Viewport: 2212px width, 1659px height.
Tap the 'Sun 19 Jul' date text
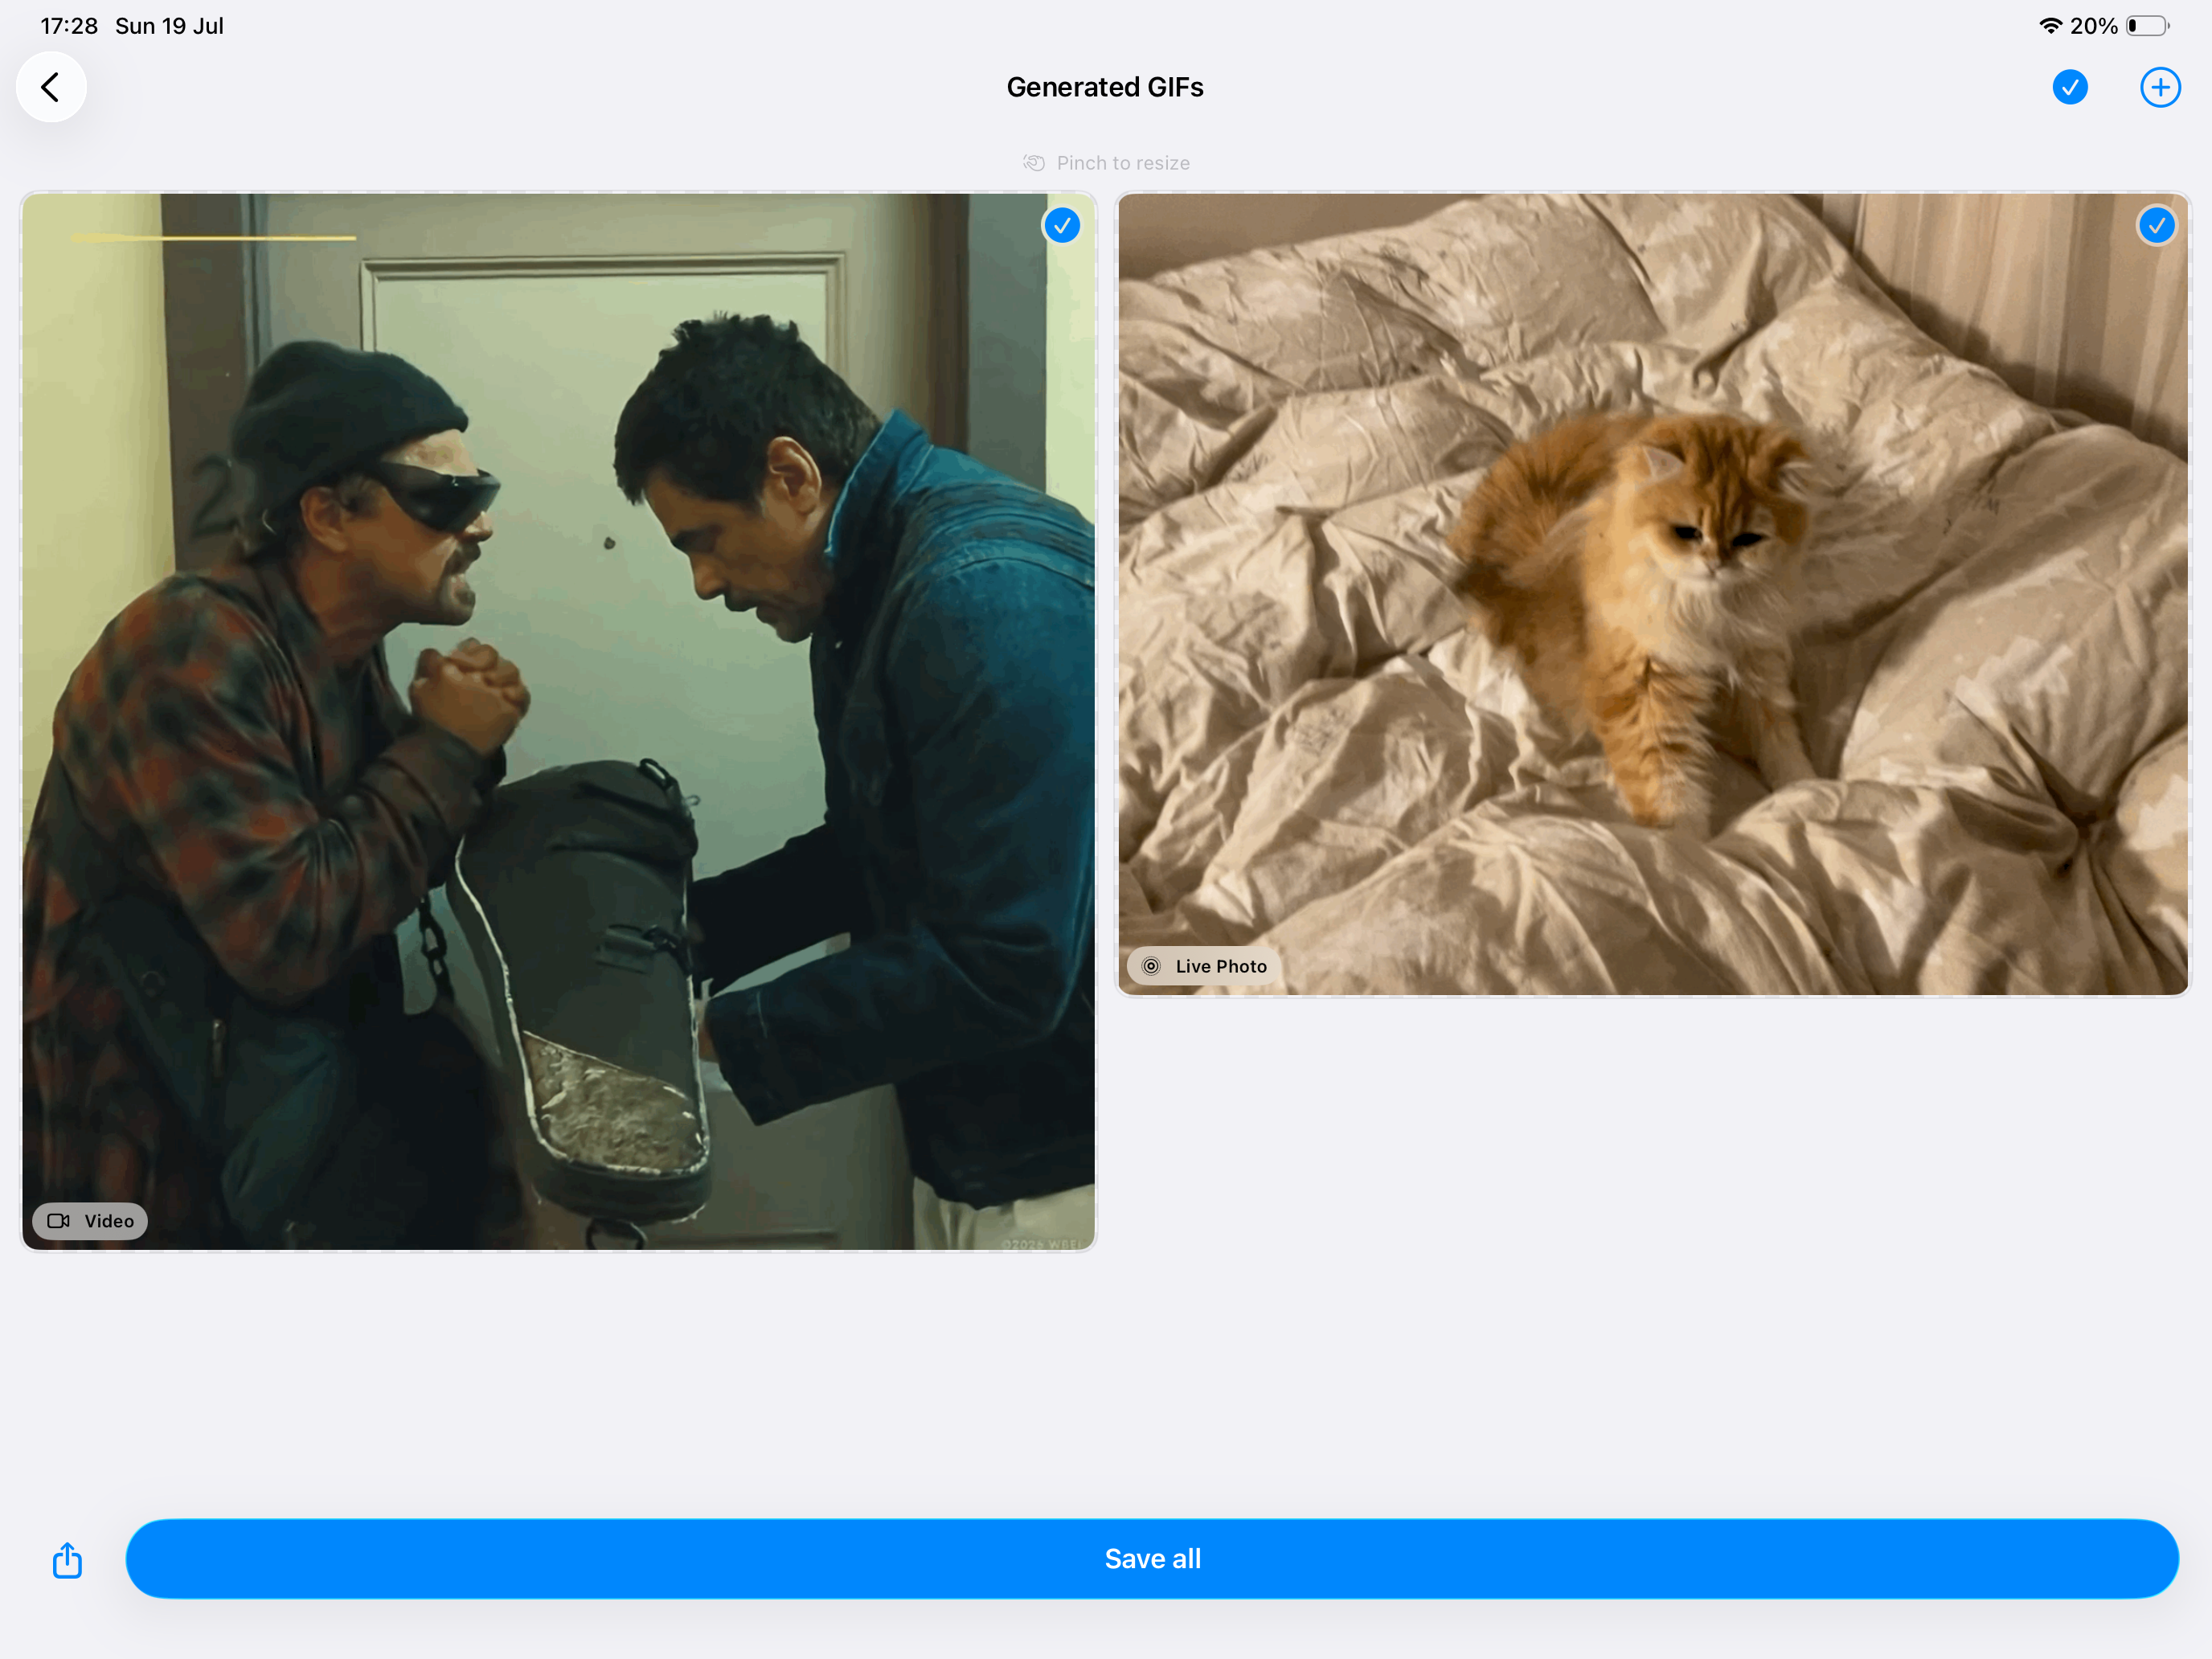pos(169,26)
